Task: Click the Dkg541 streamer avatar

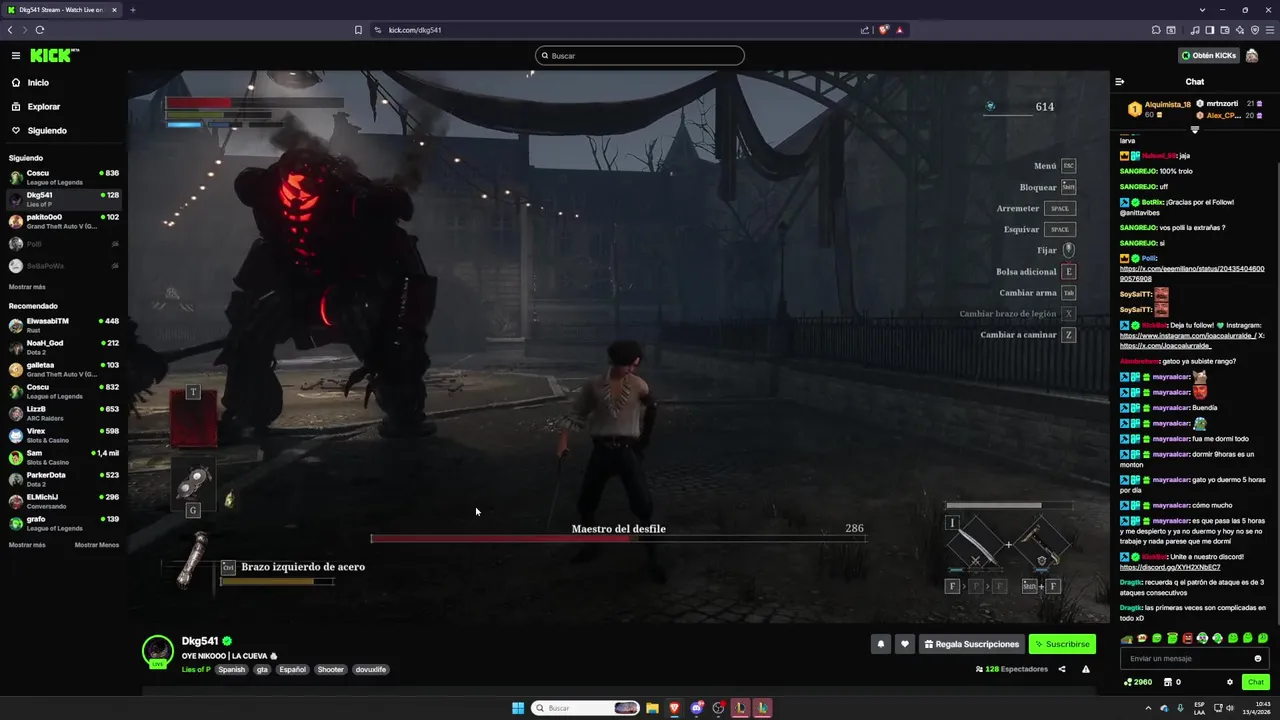Action: [157, 651]
